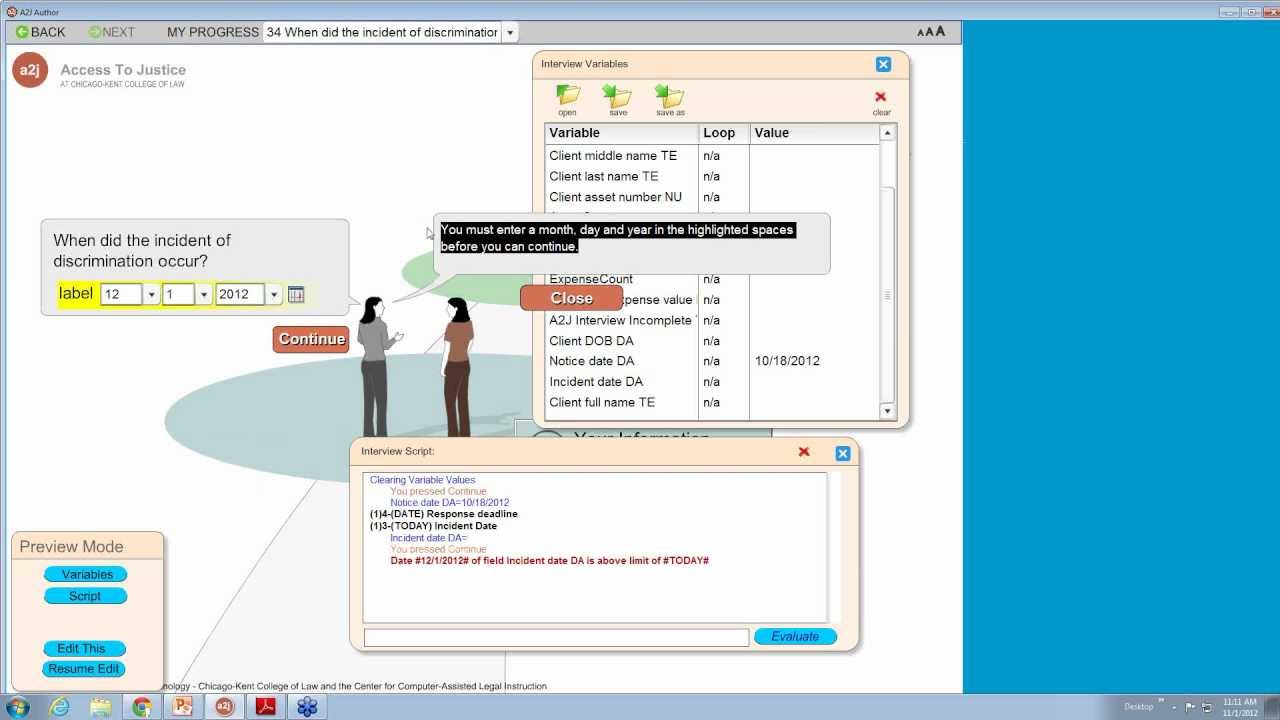Select the largest text size A

pyautogui.click(x=940, y=31)
